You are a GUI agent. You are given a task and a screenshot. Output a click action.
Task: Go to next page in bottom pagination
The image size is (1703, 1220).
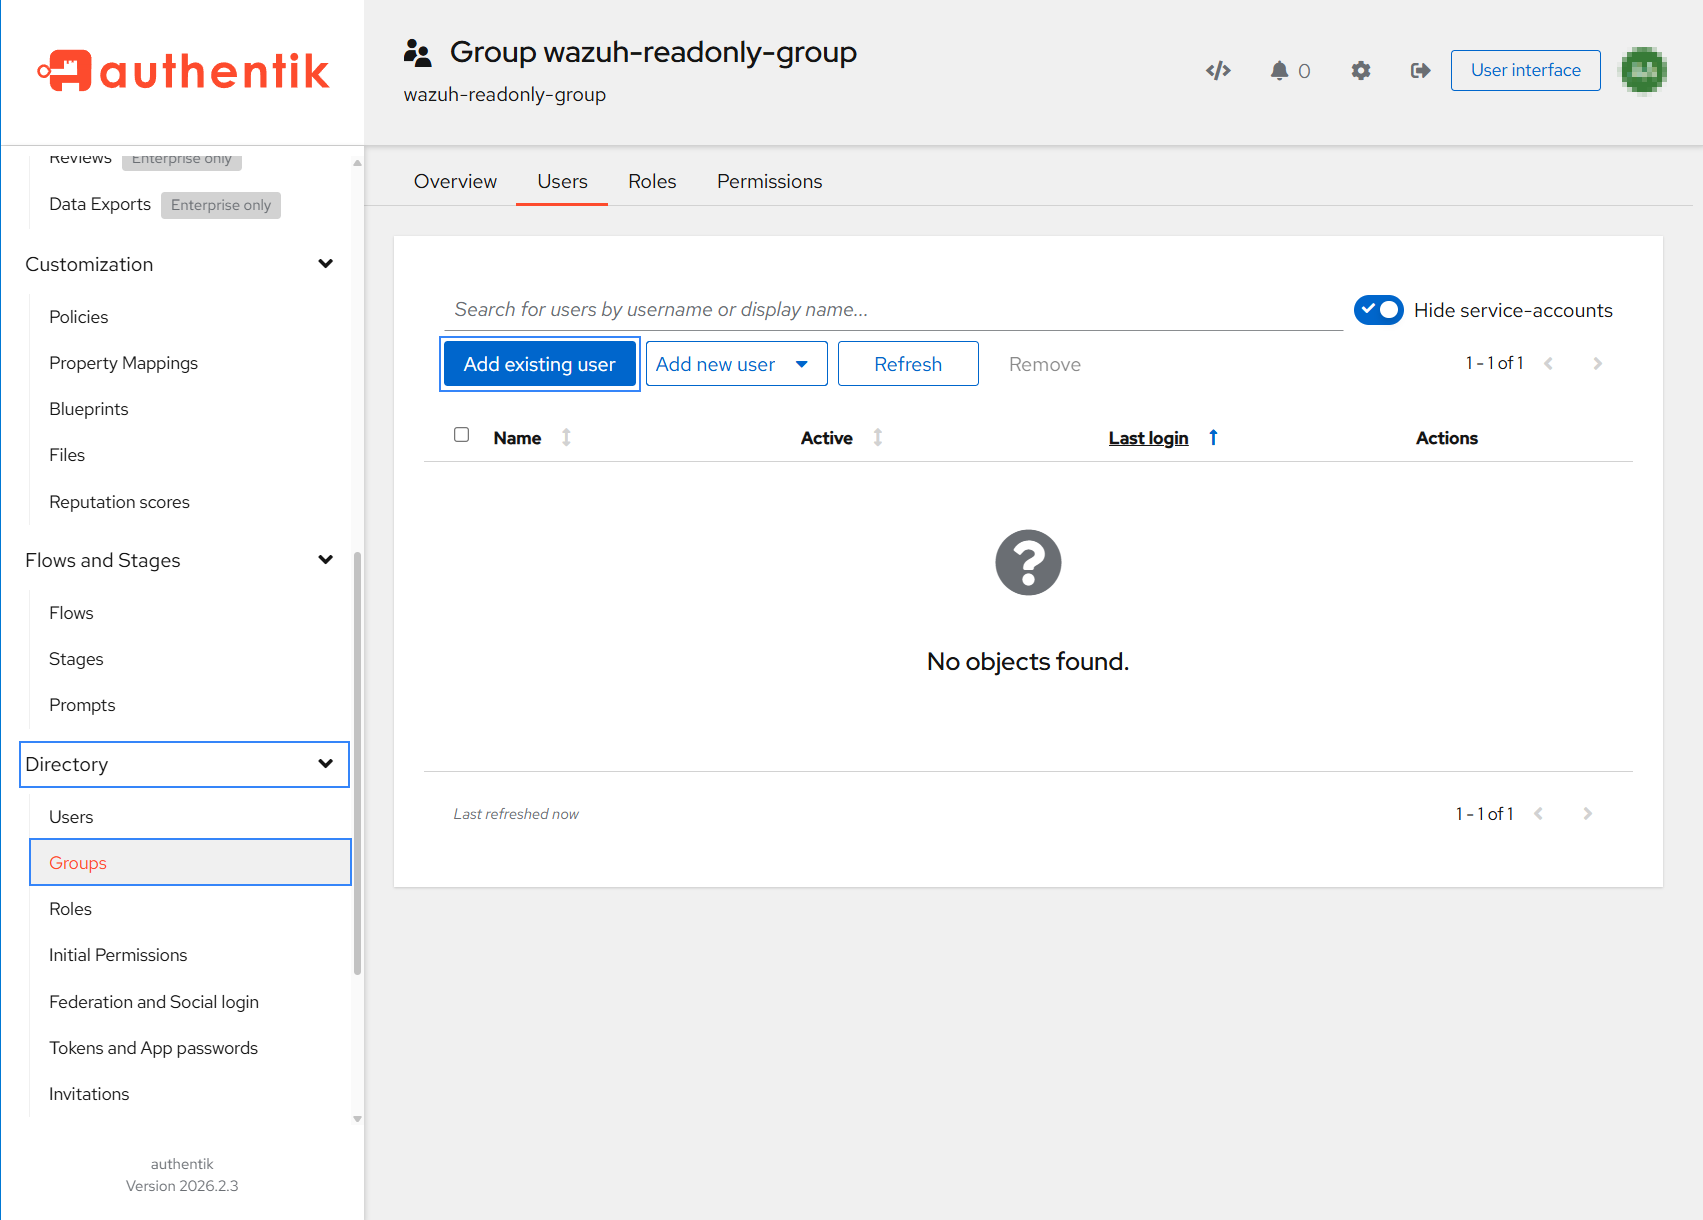(x=1587, y=813)
